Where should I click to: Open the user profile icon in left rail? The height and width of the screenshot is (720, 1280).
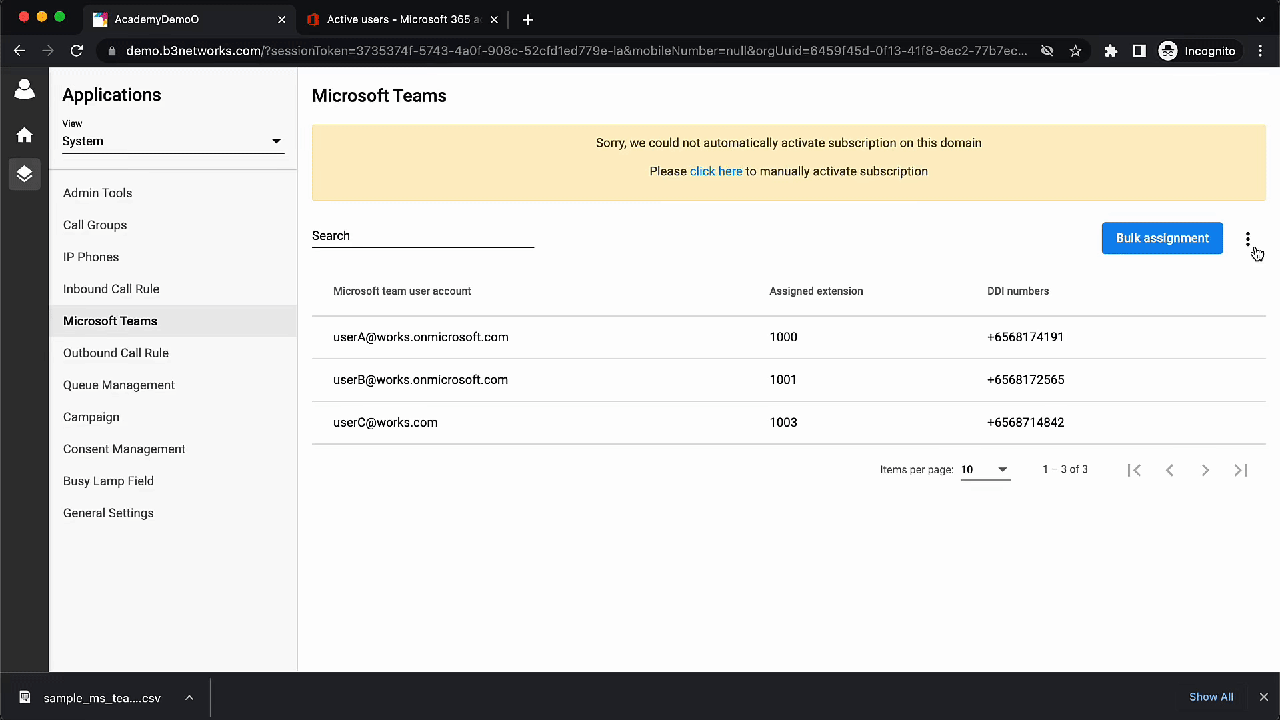point(24,90)
